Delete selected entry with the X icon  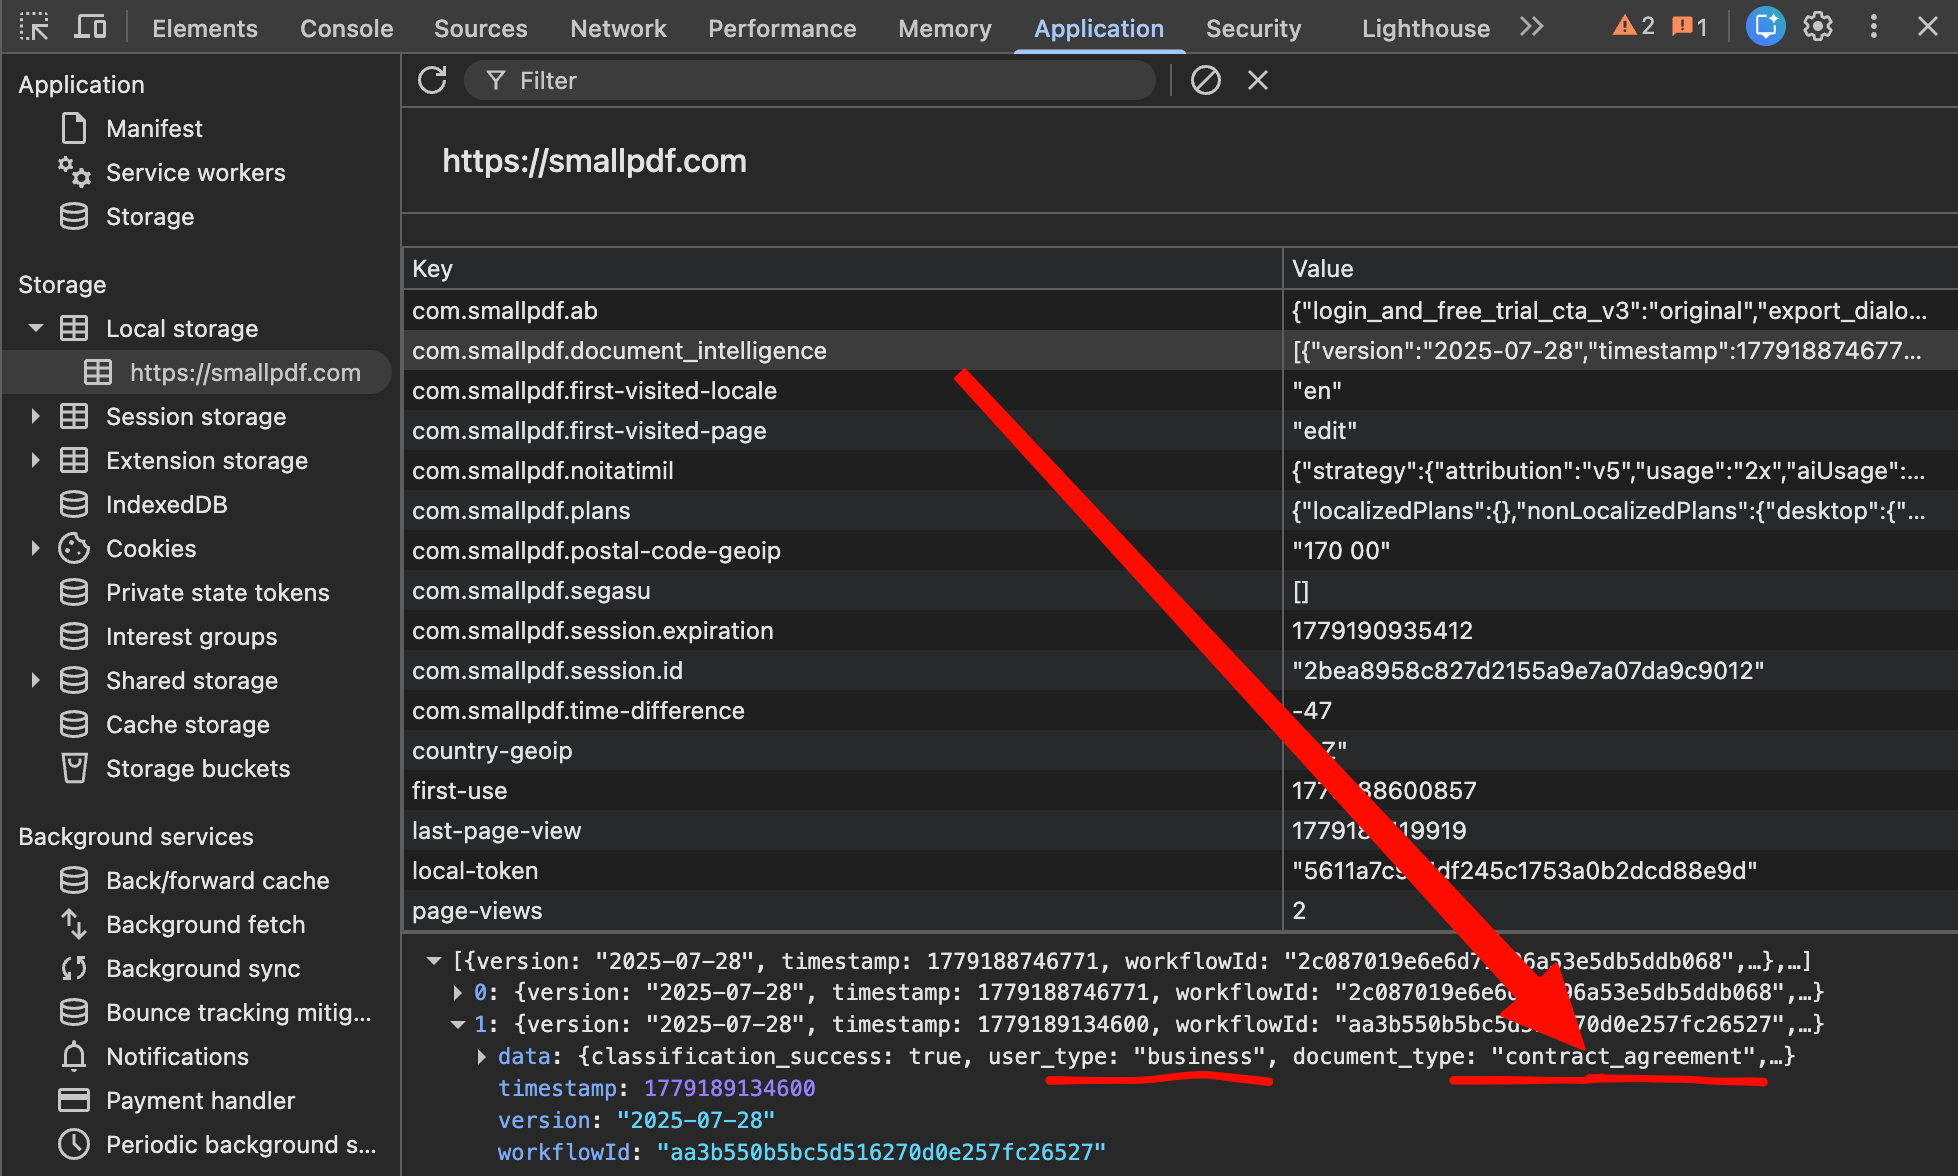tap(1257, 80)
